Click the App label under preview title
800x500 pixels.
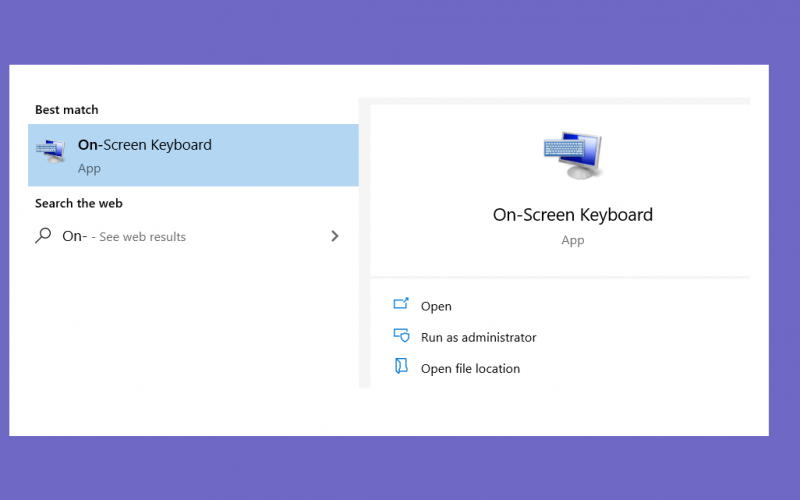pyautogui.click(x=572, y=240)
